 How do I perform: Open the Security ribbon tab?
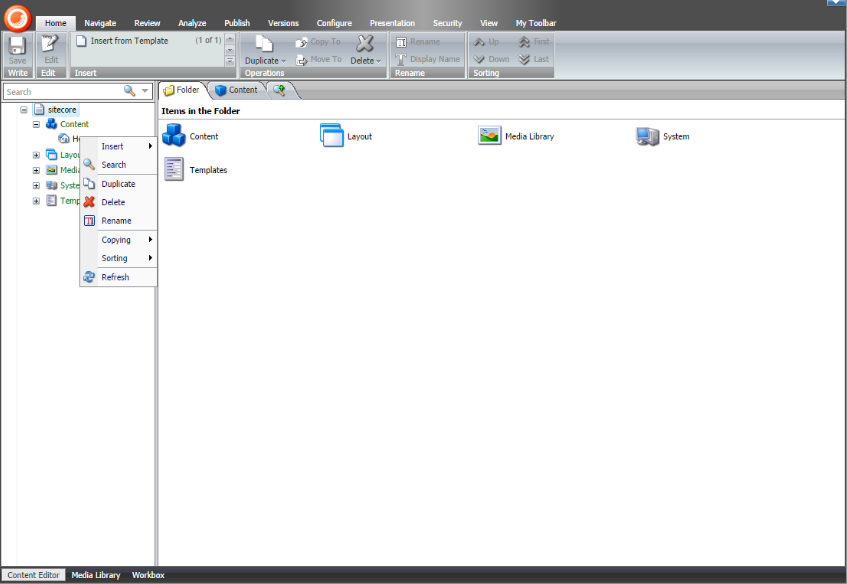[447, 23]
